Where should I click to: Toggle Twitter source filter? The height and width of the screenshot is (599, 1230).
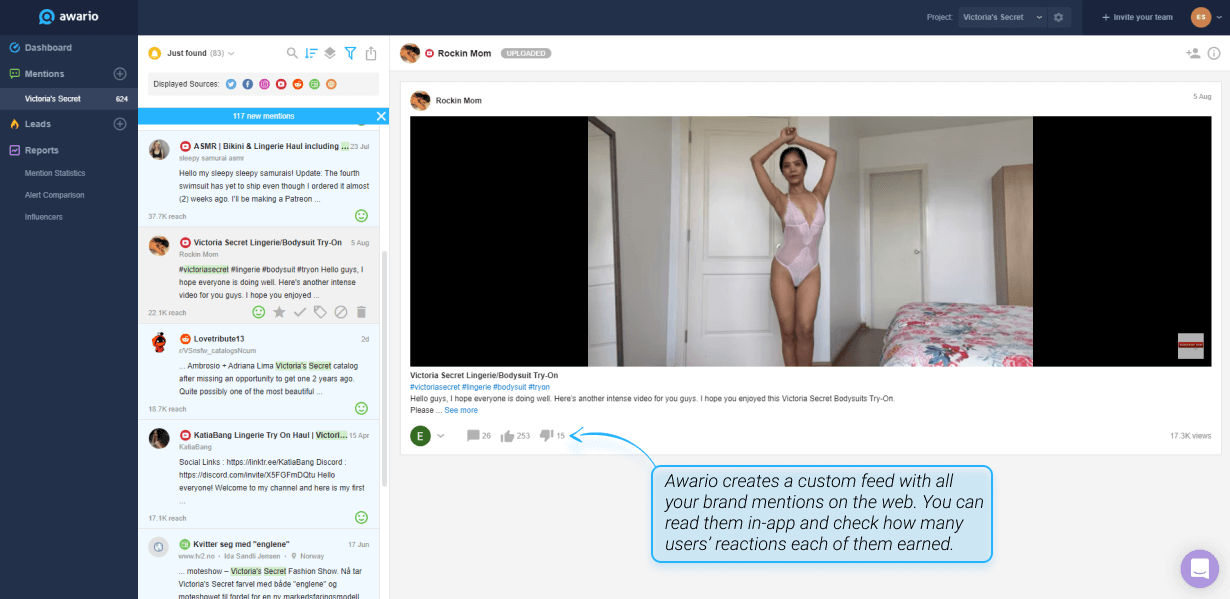tap(231, 84)
